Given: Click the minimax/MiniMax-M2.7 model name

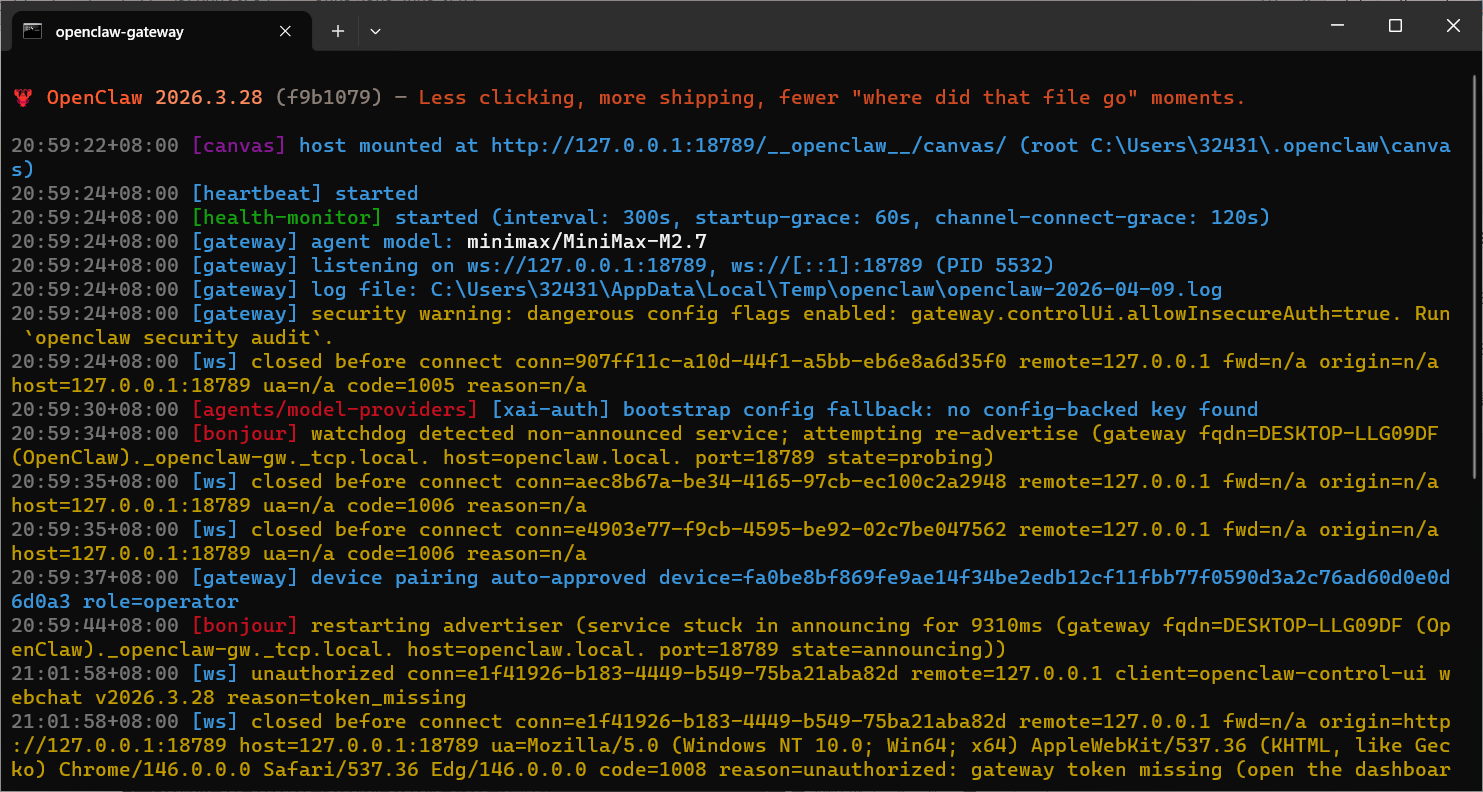Looking at the screenshot, I should point(586,242).
